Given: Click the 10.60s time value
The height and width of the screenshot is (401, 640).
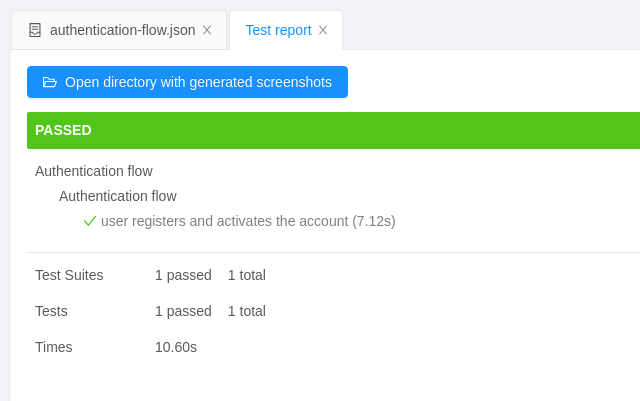Looking at the screenshot, I should [176, 347].
